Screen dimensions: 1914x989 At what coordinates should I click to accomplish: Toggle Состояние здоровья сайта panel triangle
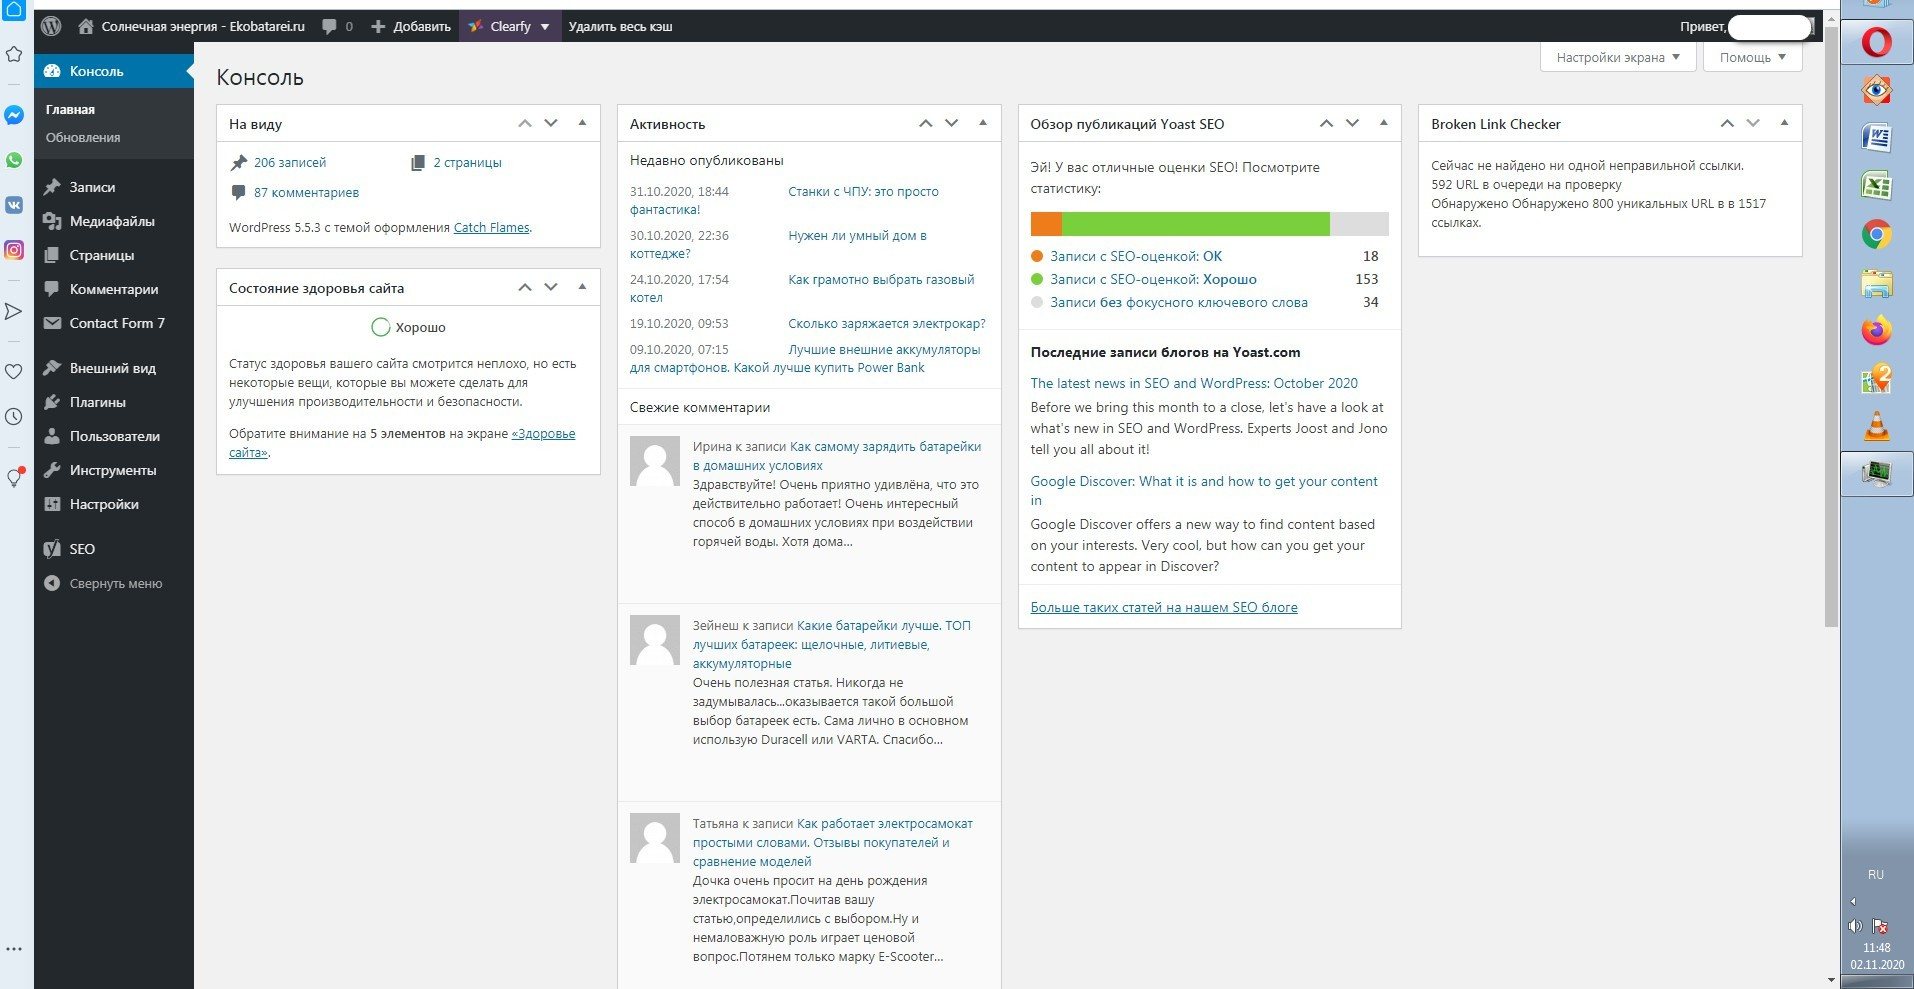(x=582, y=287)
